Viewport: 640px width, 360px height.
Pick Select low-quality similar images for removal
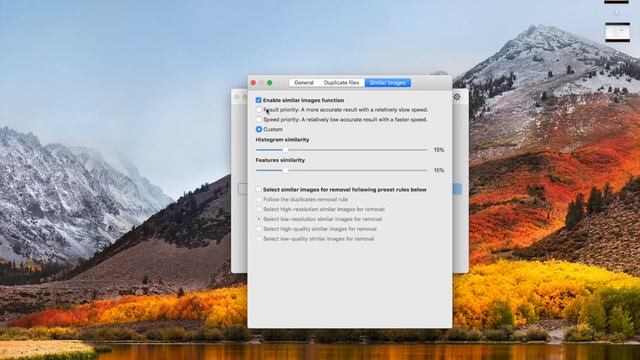[259, 239]
